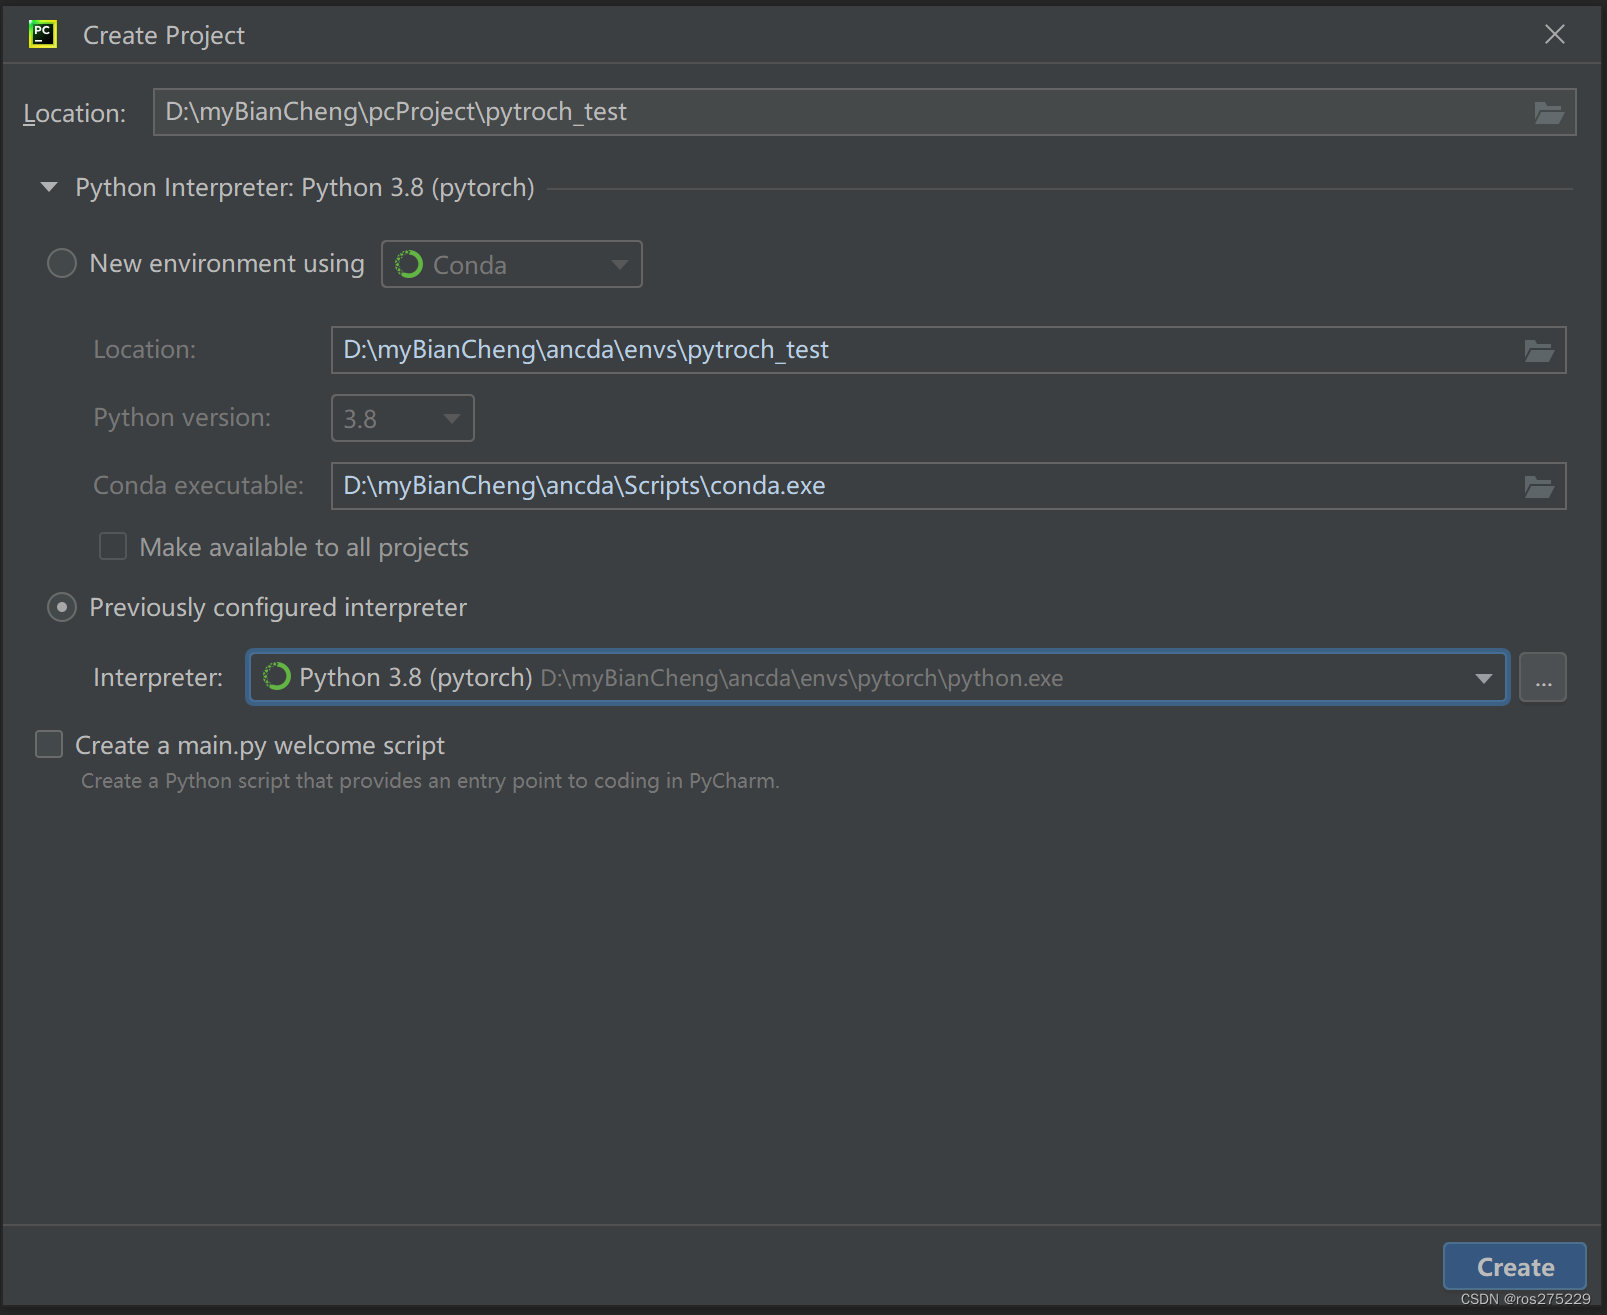Click the Conda logo in environment selector
Image resolution: width=1607 pixels, height=1315 pixels.
(x=410, y=264)
